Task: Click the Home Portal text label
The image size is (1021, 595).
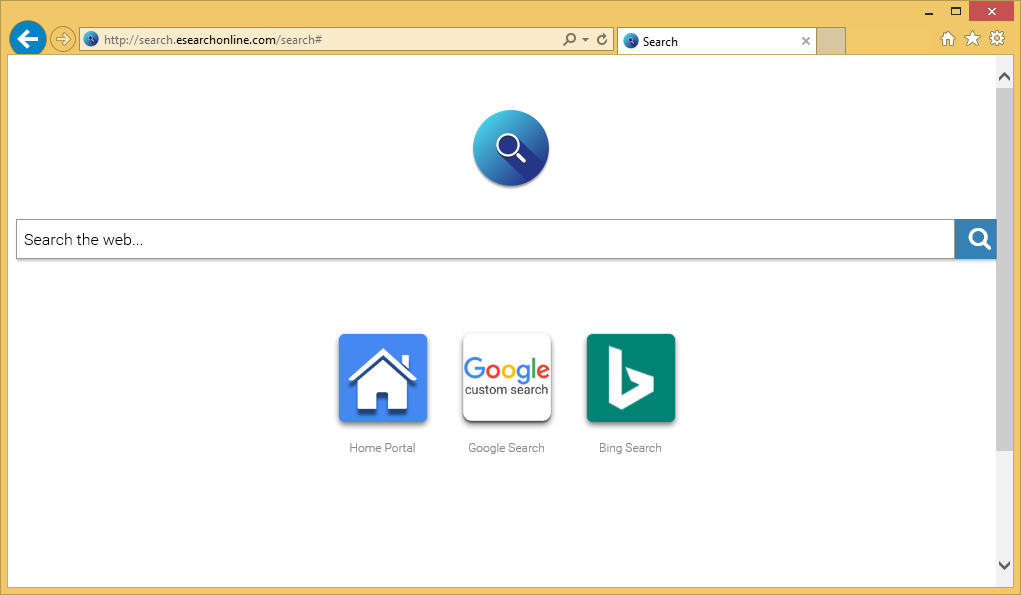Action: [382, 448]
